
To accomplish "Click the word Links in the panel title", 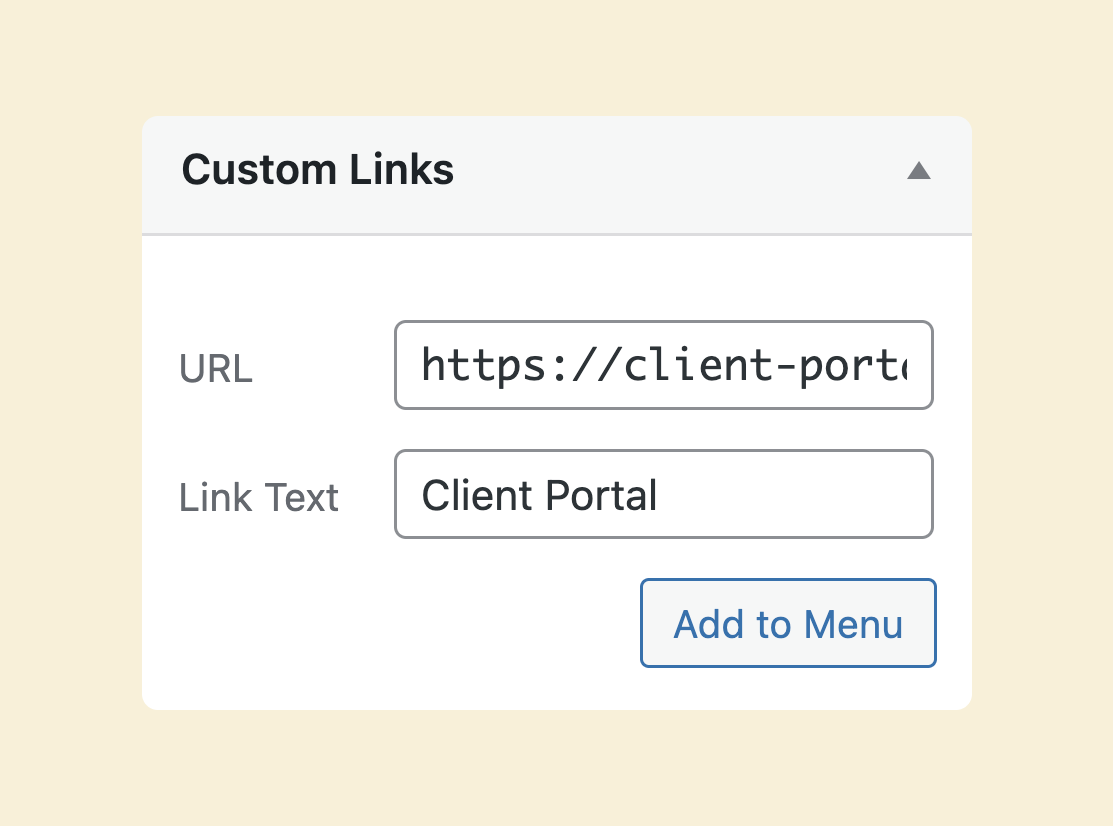I will [x=402, y=170].
